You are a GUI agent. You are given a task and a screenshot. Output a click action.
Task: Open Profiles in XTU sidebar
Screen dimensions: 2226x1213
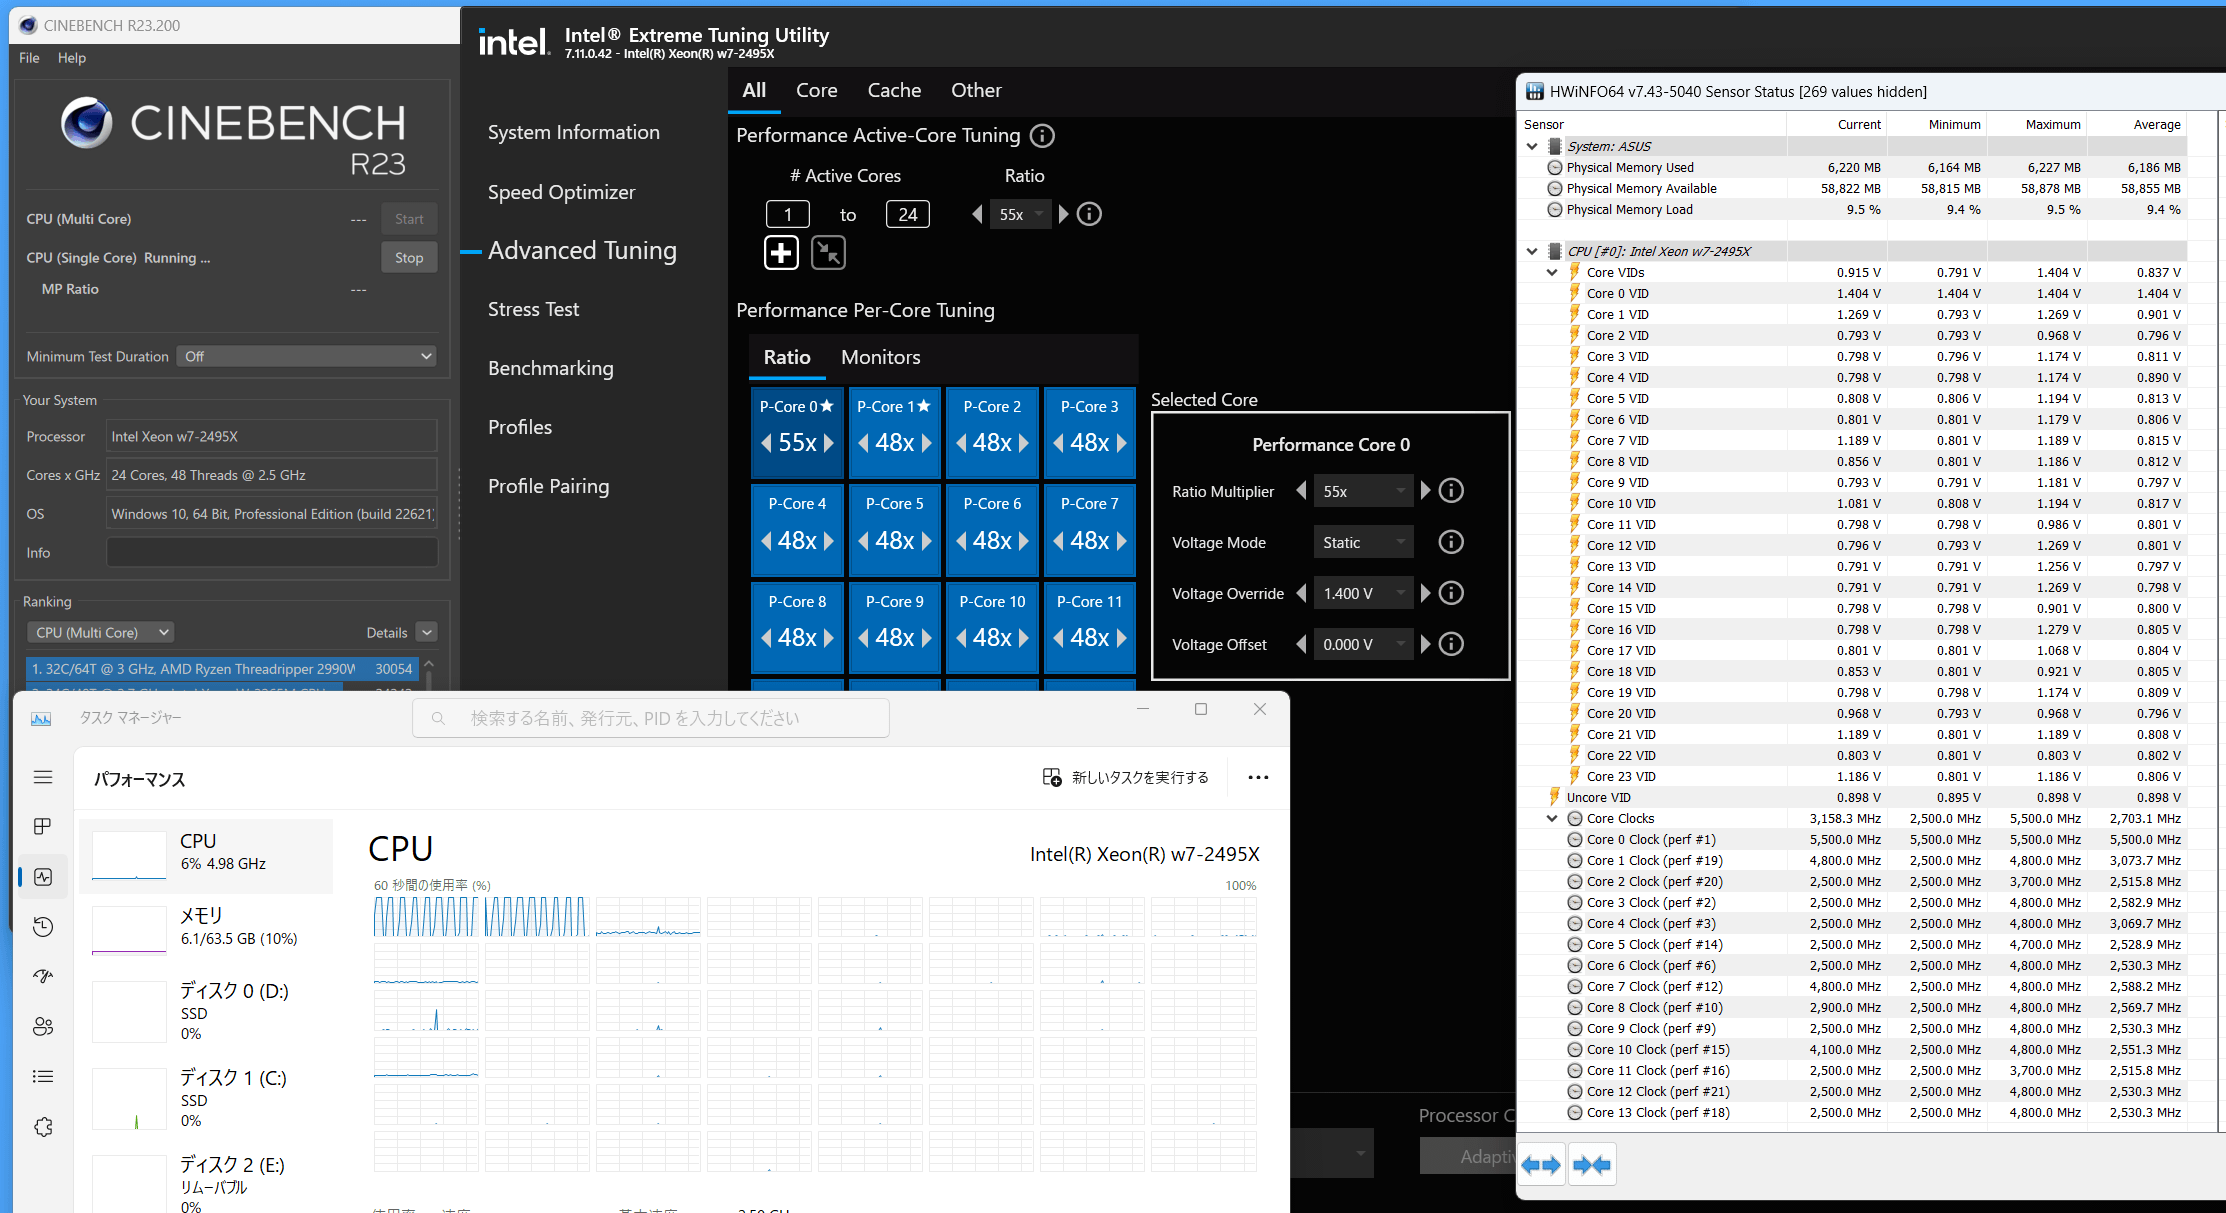520,427
